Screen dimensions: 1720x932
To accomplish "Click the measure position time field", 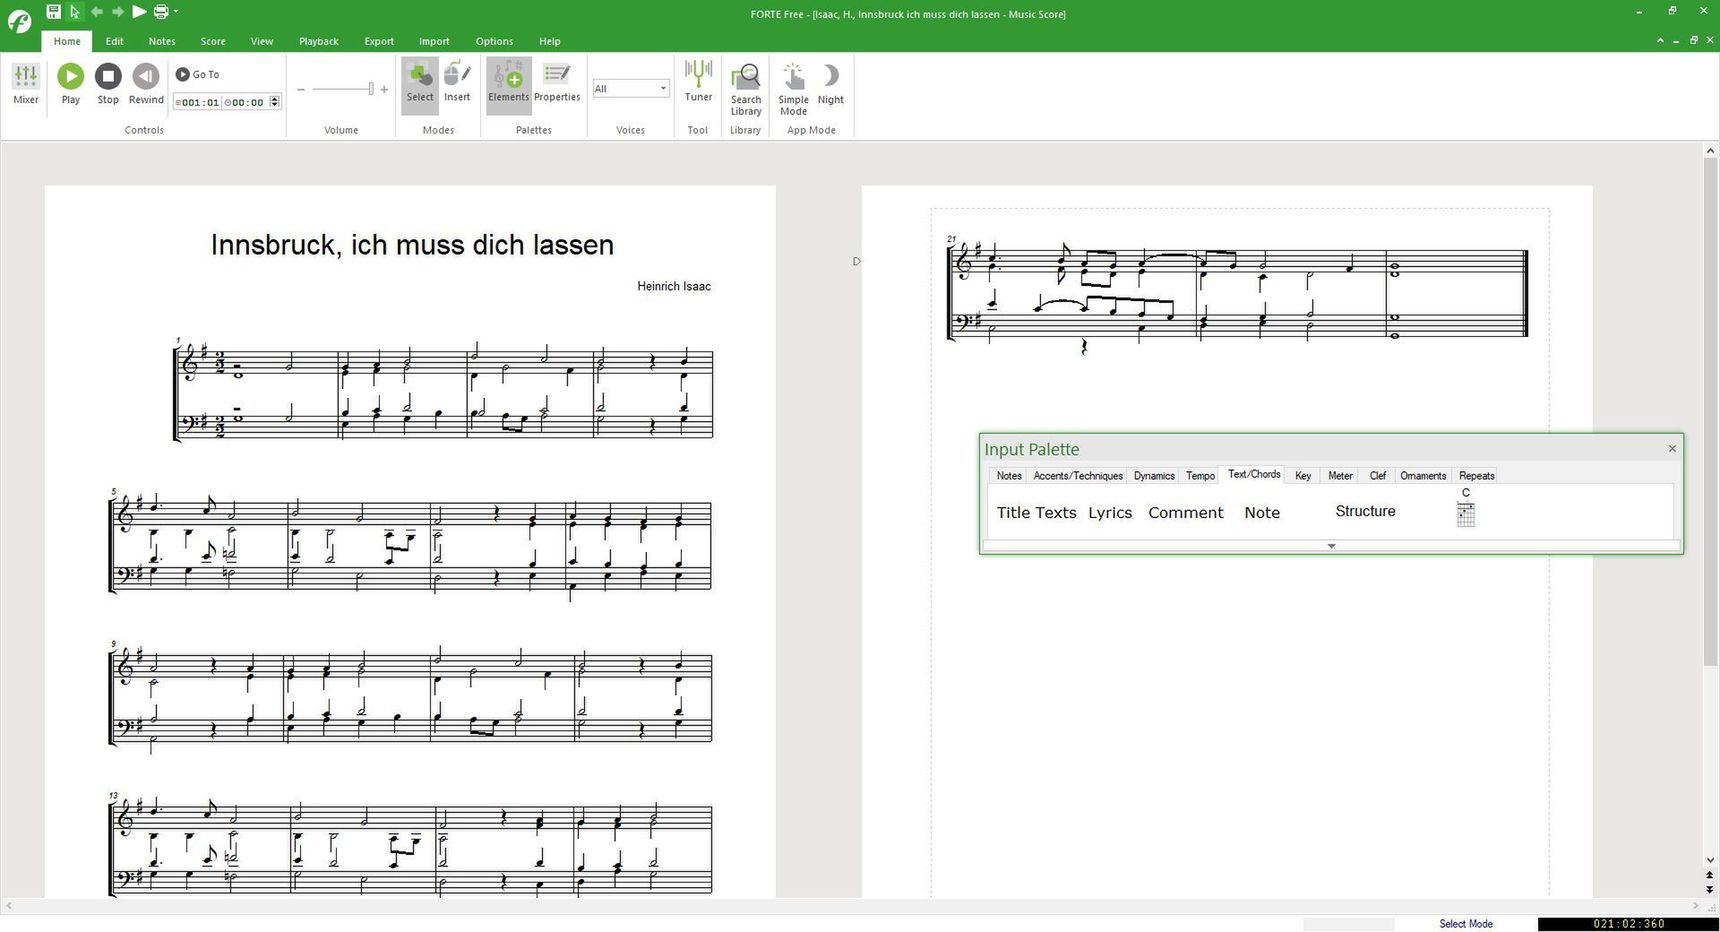I will (197, 102).
